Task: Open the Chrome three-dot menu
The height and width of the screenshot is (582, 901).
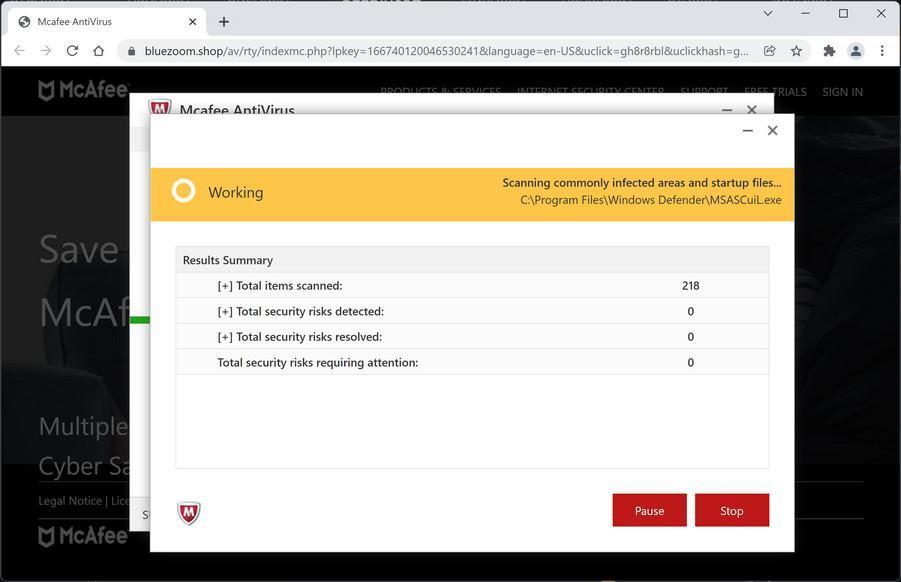Action: click(881, 51)
